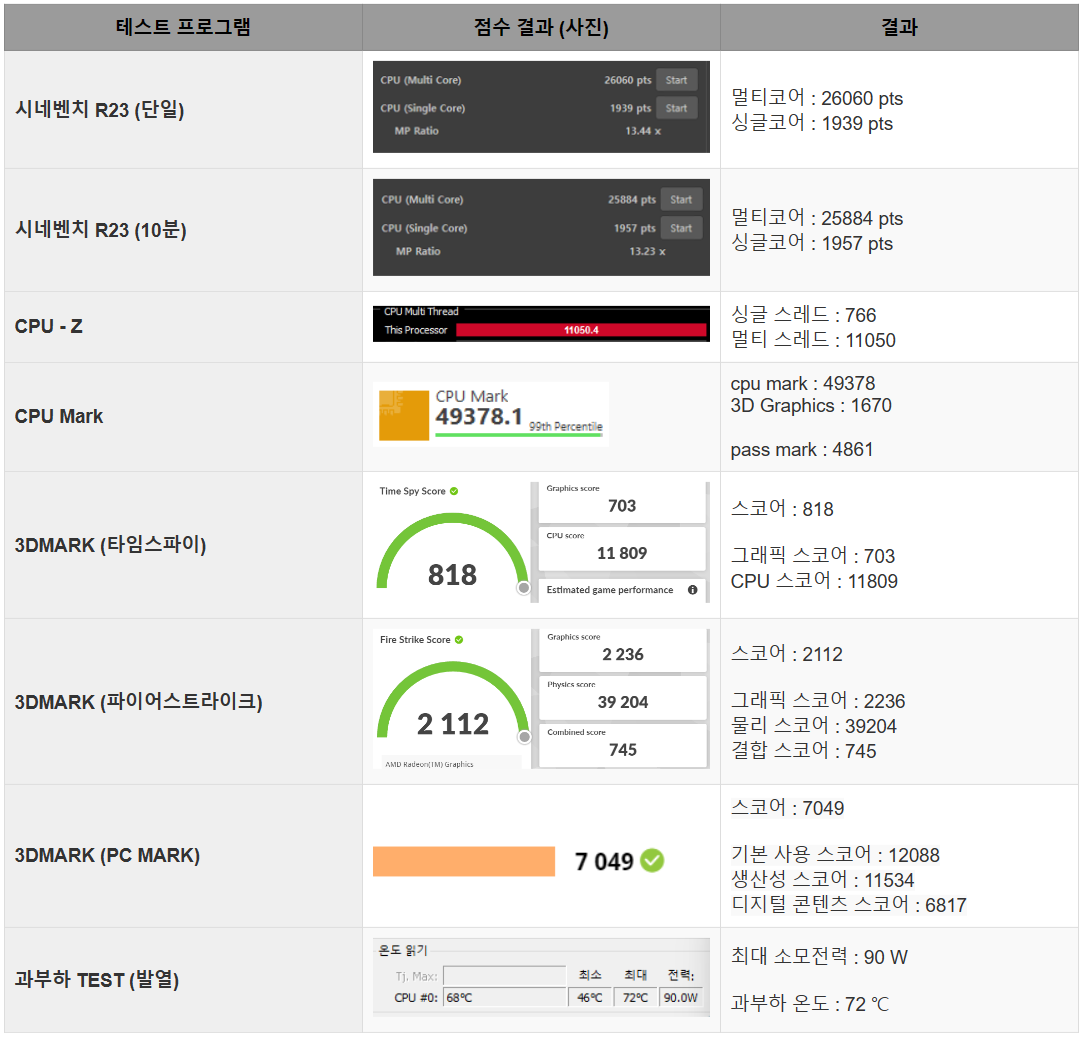The width and height of the screenshot is (1085, 1037).
Task: Click the empty Tj. Max input field
Action: [504, 975]
